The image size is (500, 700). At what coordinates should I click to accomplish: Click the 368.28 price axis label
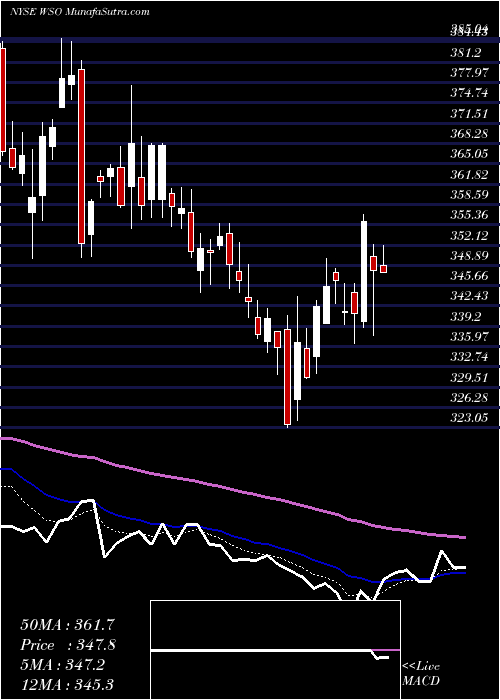[x=471, y=134]
